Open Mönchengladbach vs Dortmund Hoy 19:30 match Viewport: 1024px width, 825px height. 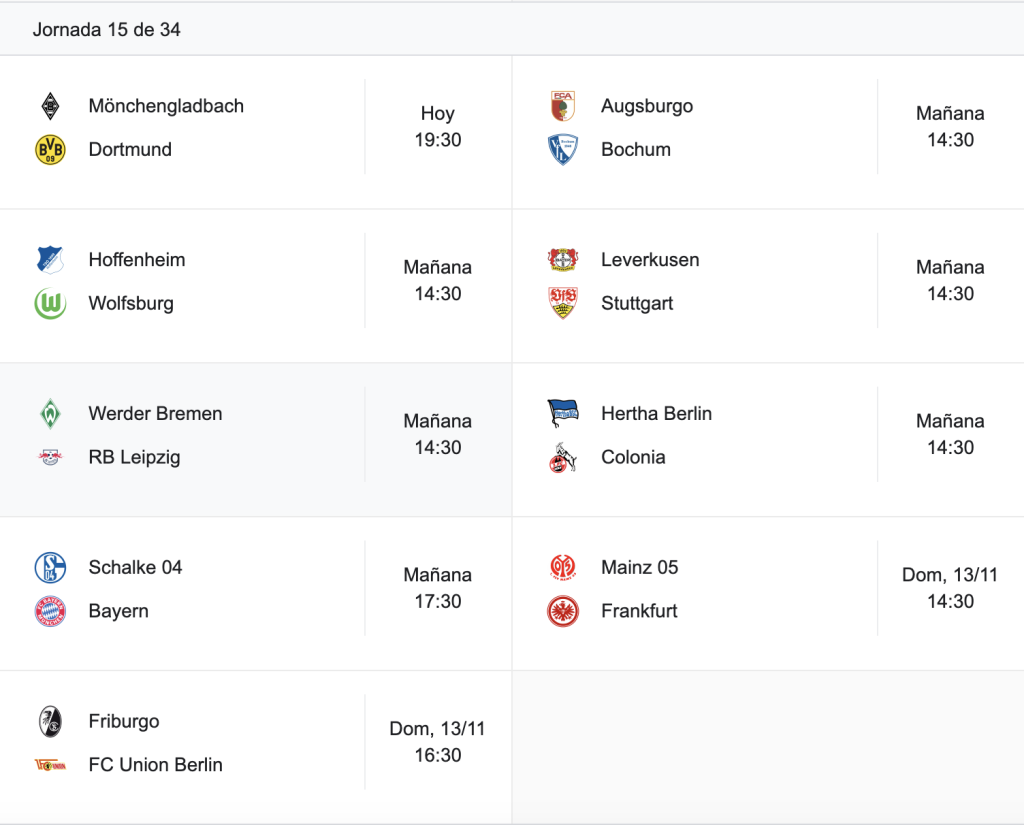pyautogui.click(x=256, y=133)
